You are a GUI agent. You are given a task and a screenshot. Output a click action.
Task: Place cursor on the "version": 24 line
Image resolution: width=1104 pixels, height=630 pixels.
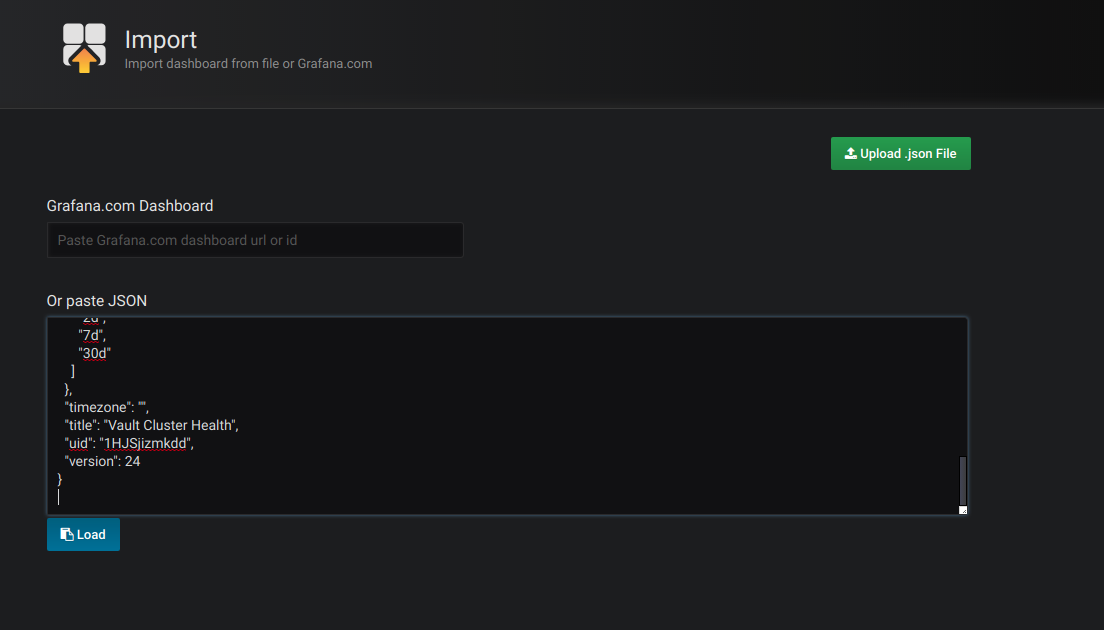(102, 460)
